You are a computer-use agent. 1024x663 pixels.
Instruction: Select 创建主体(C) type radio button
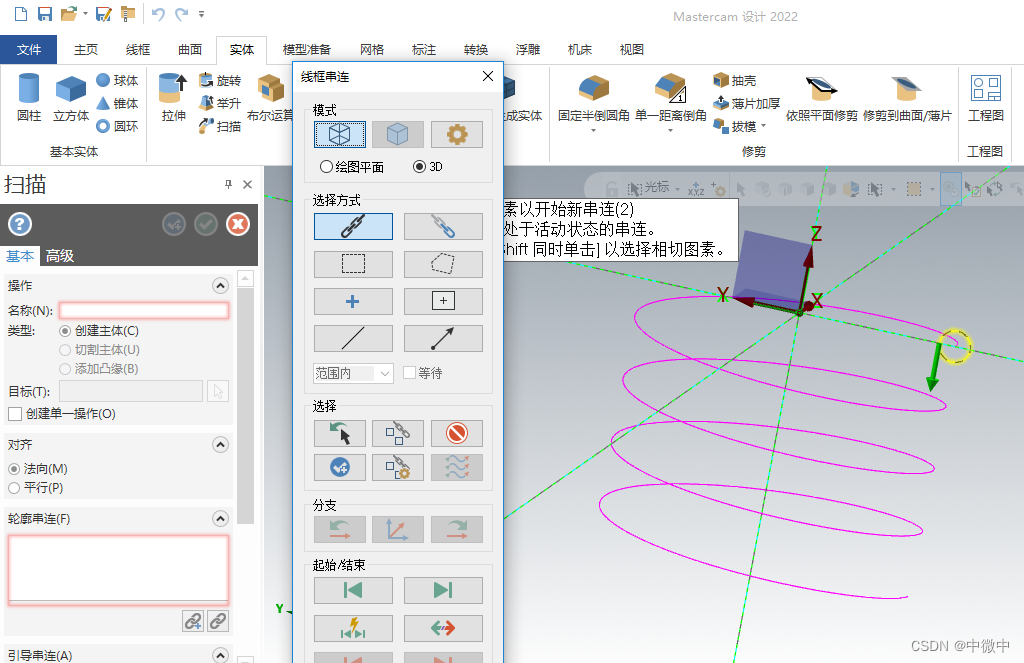65,331
